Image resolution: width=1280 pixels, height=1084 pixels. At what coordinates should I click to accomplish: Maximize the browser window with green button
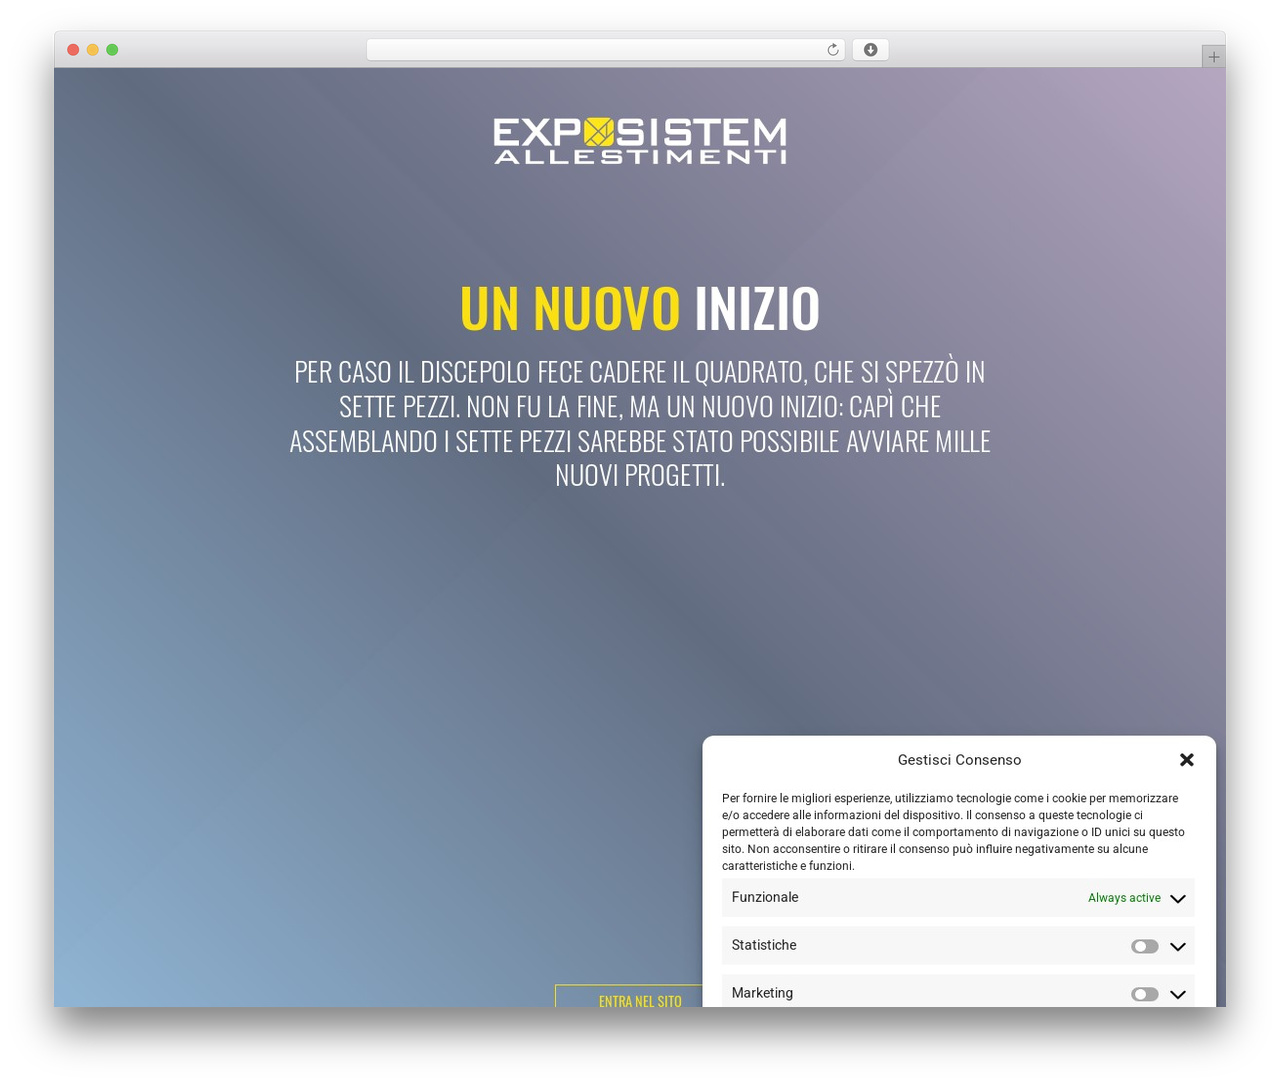pos(112,50)
